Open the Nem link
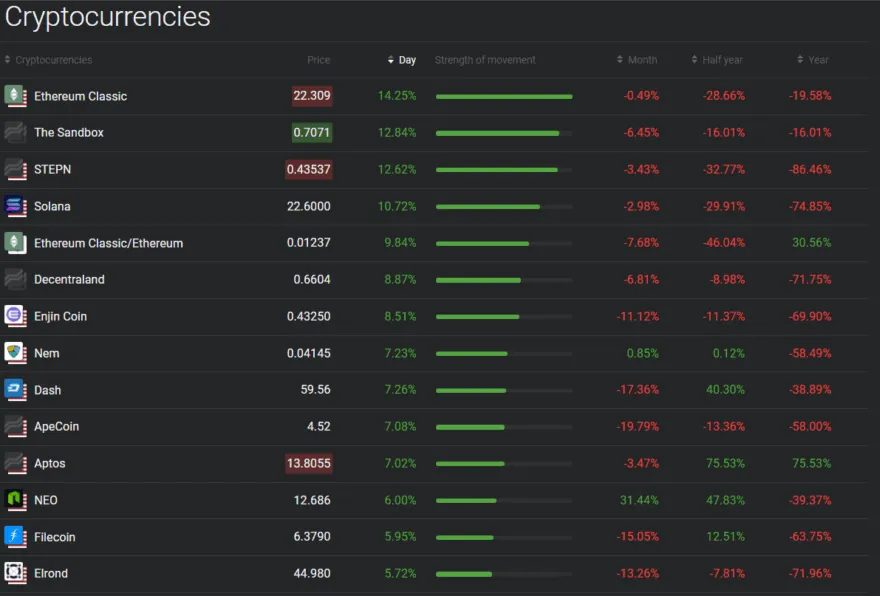Viewport: 880px width, 596px height. (x=47, y=353)
